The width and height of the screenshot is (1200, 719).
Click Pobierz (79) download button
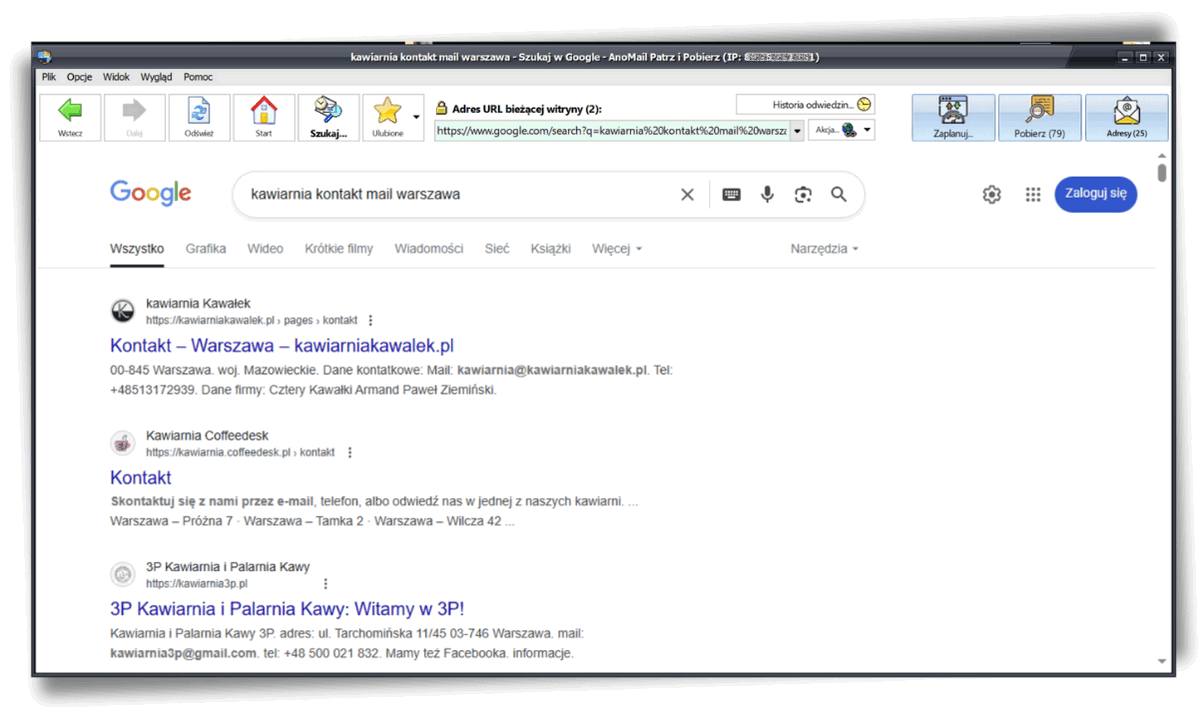click(1040, 117)
